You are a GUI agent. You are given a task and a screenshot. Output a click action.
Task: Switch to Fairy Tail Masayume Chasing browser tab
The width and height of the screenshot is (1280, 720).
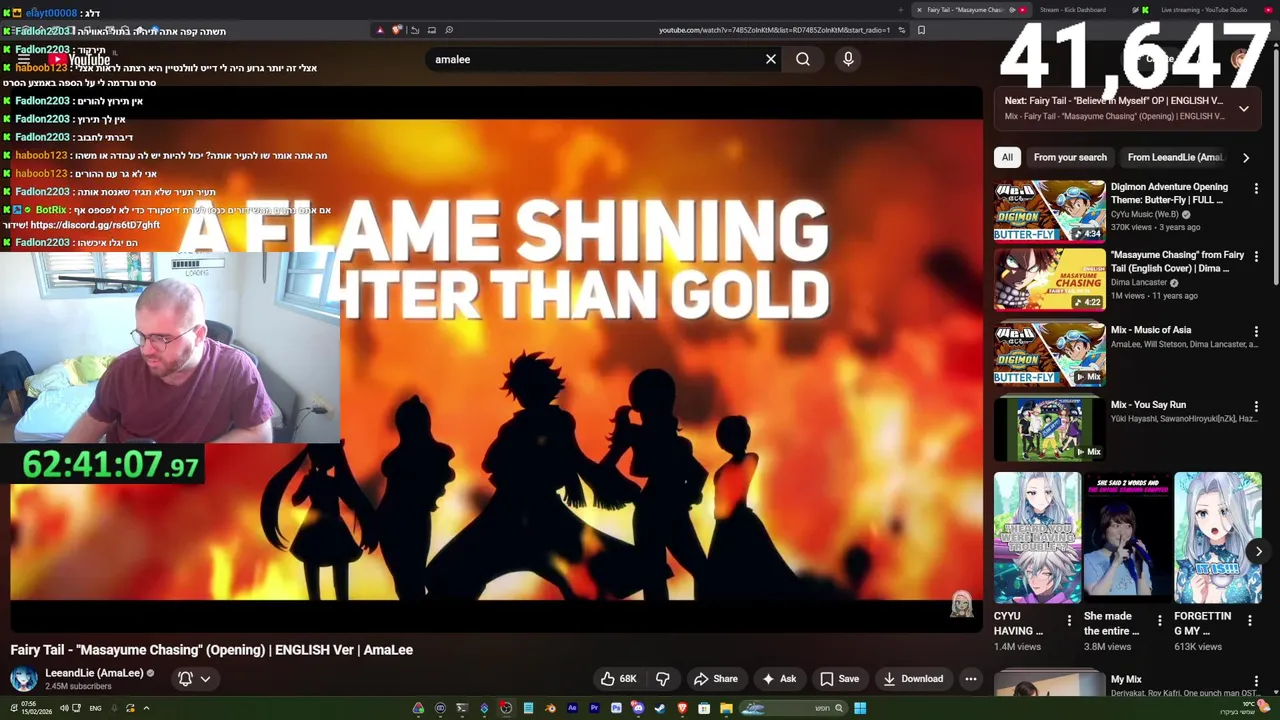(x=970, y=10)
